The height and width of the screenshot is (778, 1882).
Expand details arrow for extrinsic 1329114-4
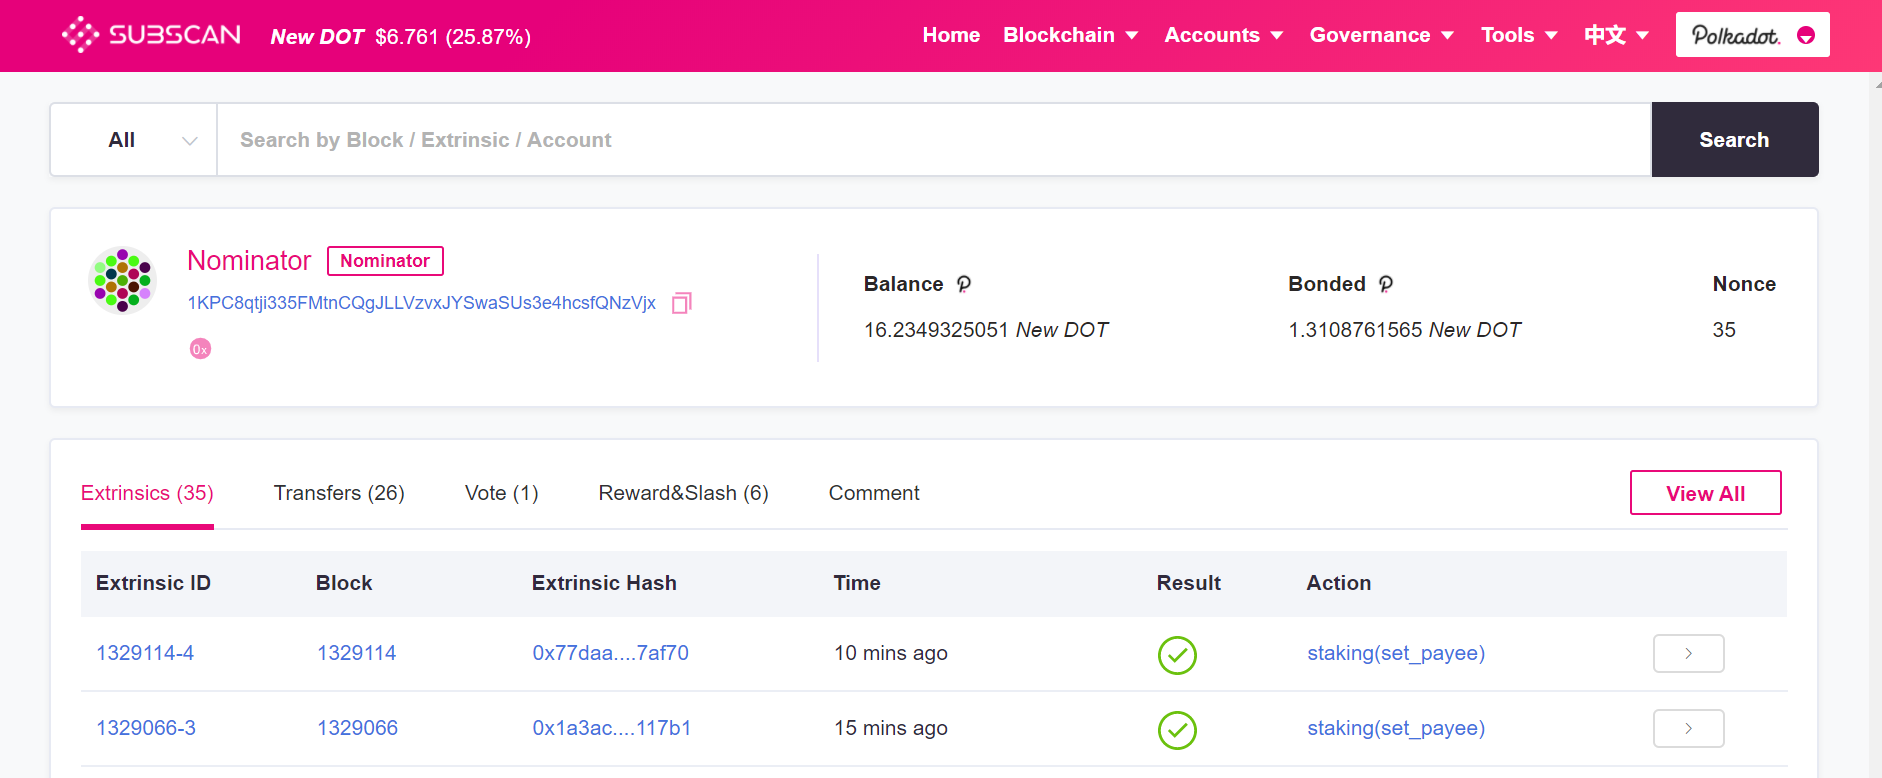point(1688,654)
